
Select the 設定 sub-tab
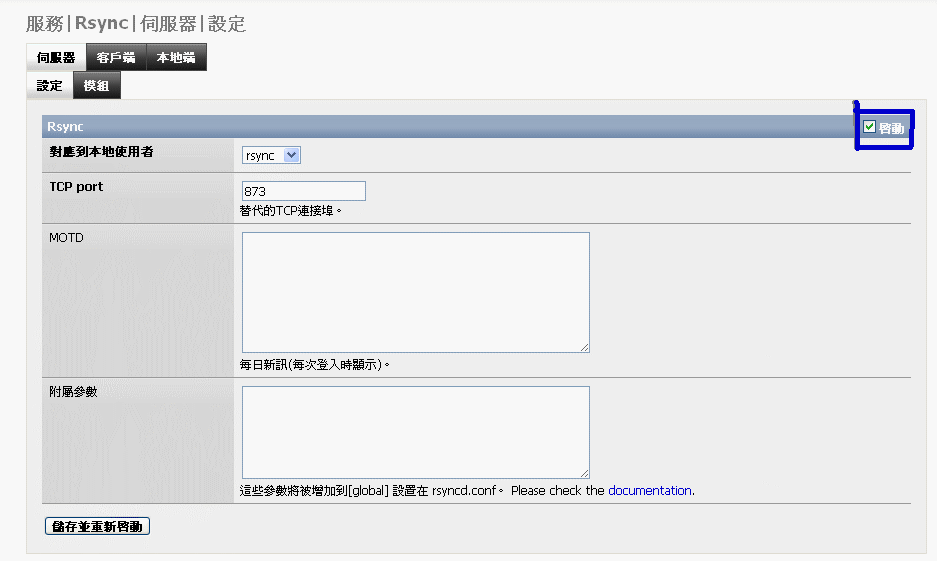(50, 85)
